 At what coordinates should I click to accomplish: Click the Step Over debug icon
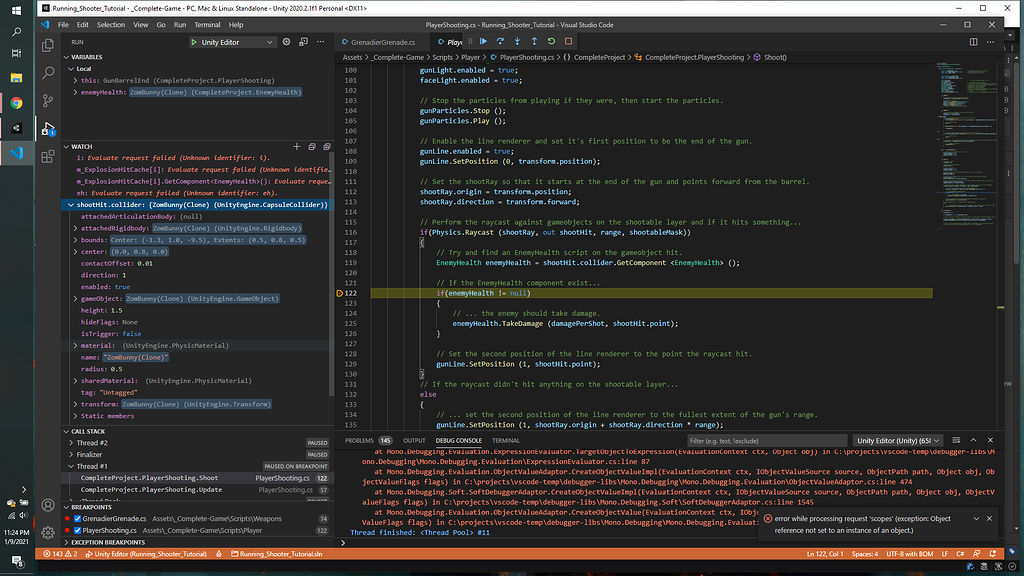click(x=500, y=42)
